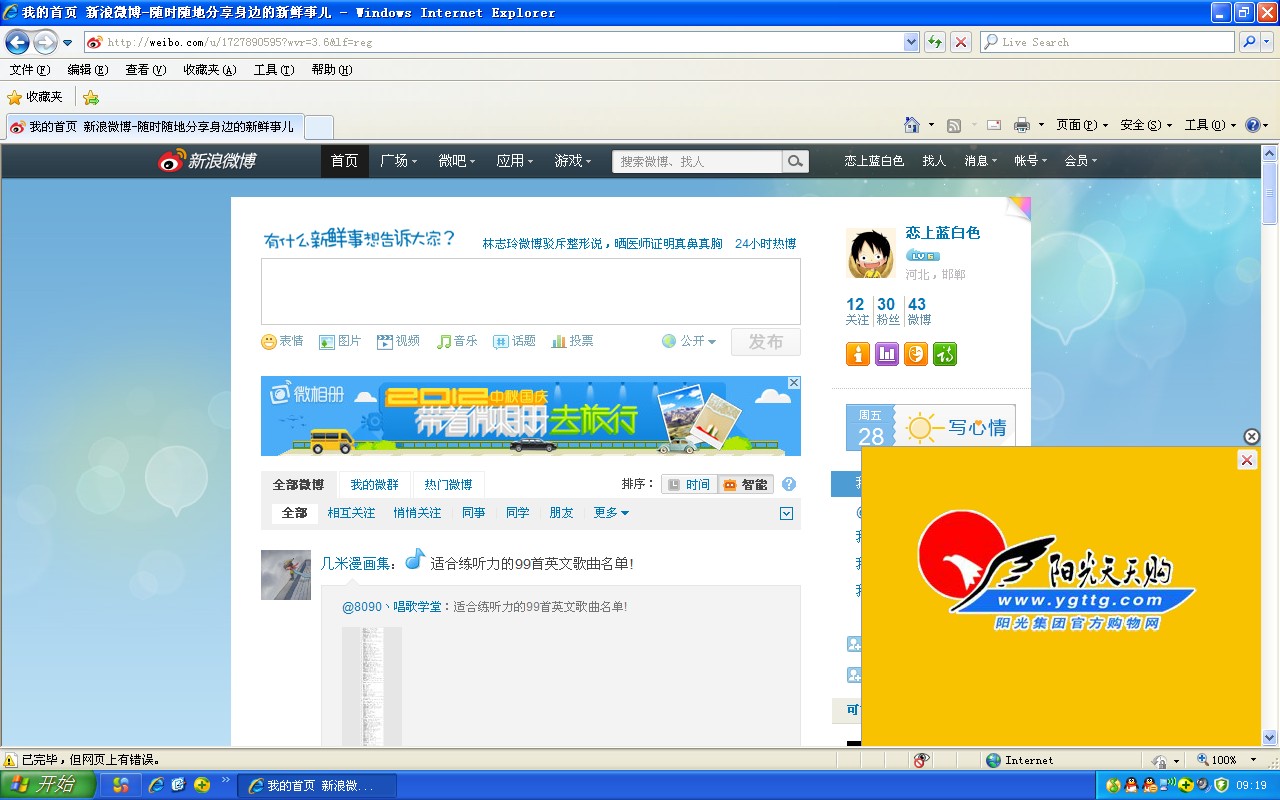The image size is (1280, 800).
Task: Click the 恋上蓝白色 profile avatar
Action: coord(871,253)
